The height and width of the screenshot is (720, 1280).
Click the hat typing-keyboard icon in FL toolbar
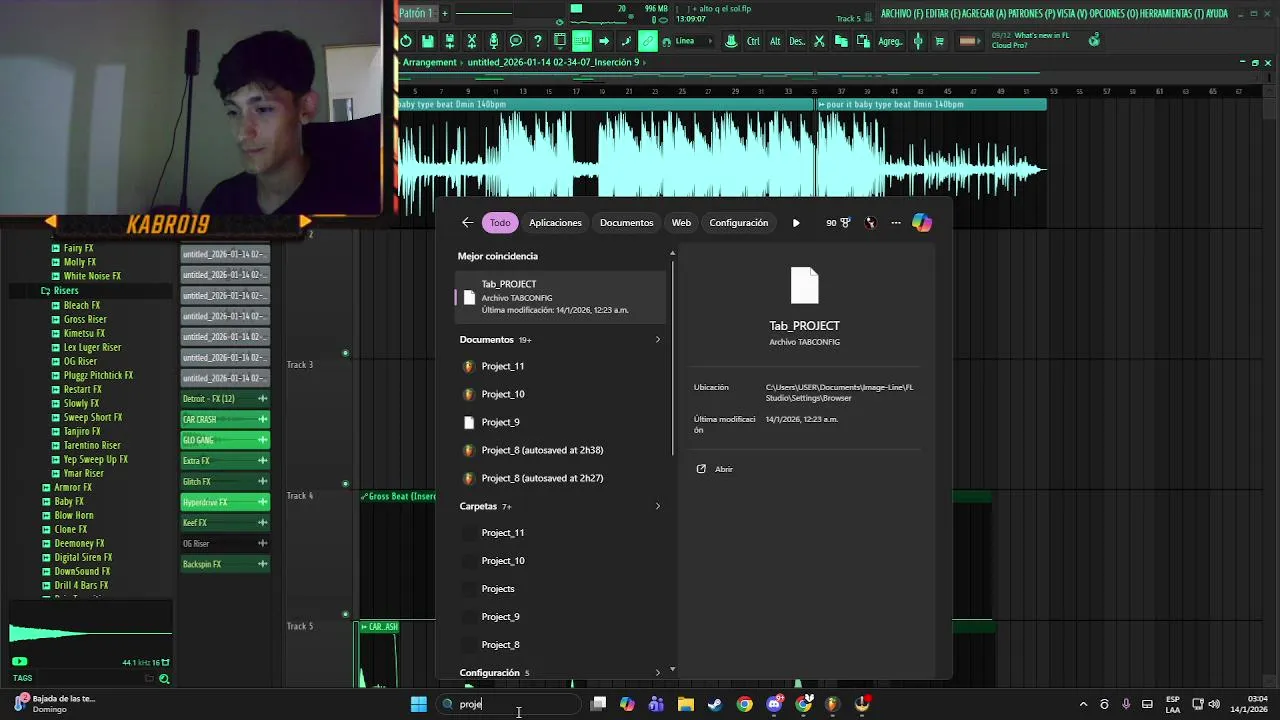[x=730, y=41]
